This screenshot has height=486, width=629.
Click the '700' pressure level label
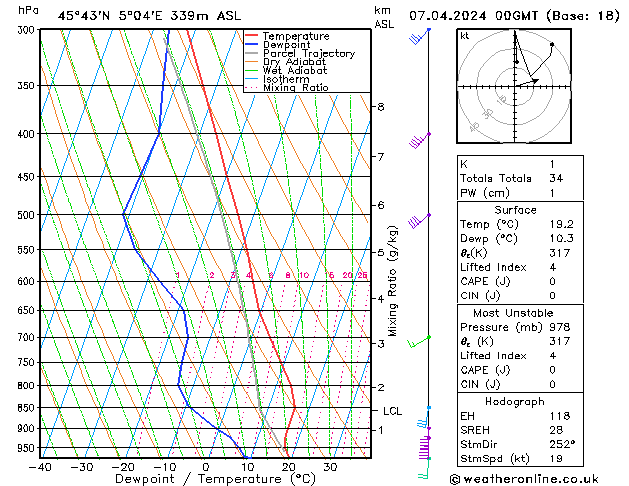[x=28, y=338]
